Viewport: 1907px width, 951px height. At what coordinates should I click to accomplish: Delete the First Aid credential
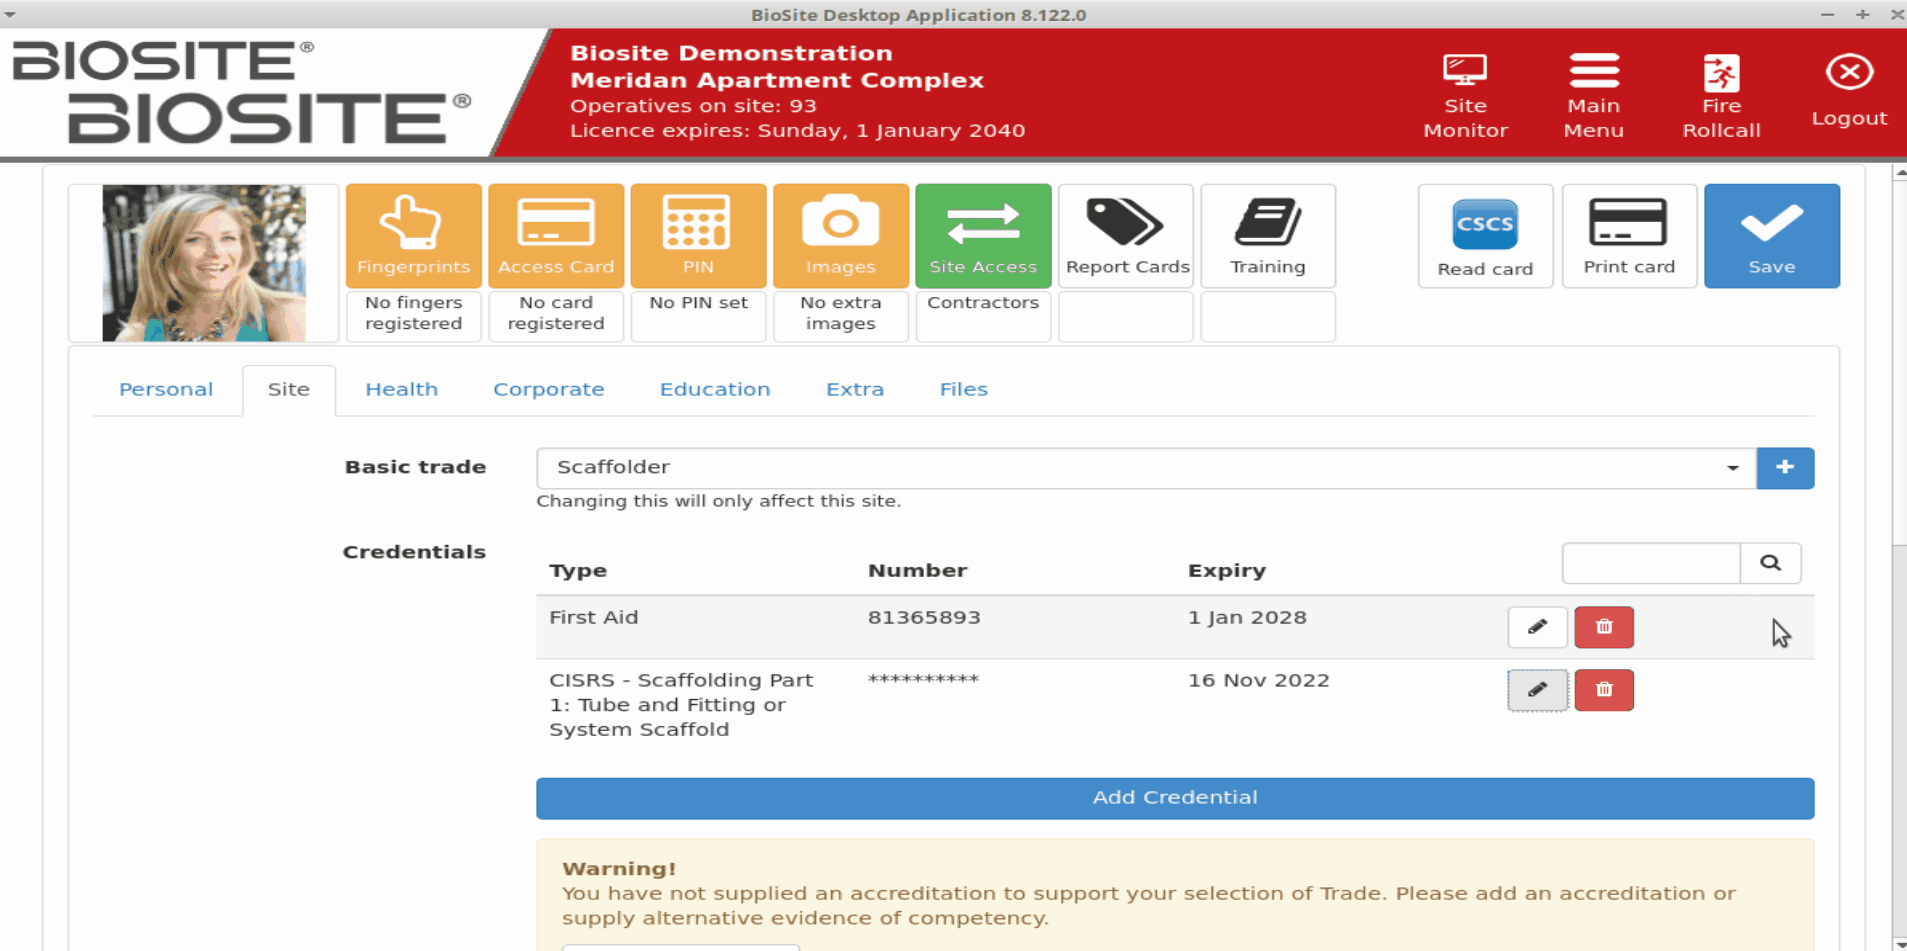pyautogui.click(x=1604, y=627)
